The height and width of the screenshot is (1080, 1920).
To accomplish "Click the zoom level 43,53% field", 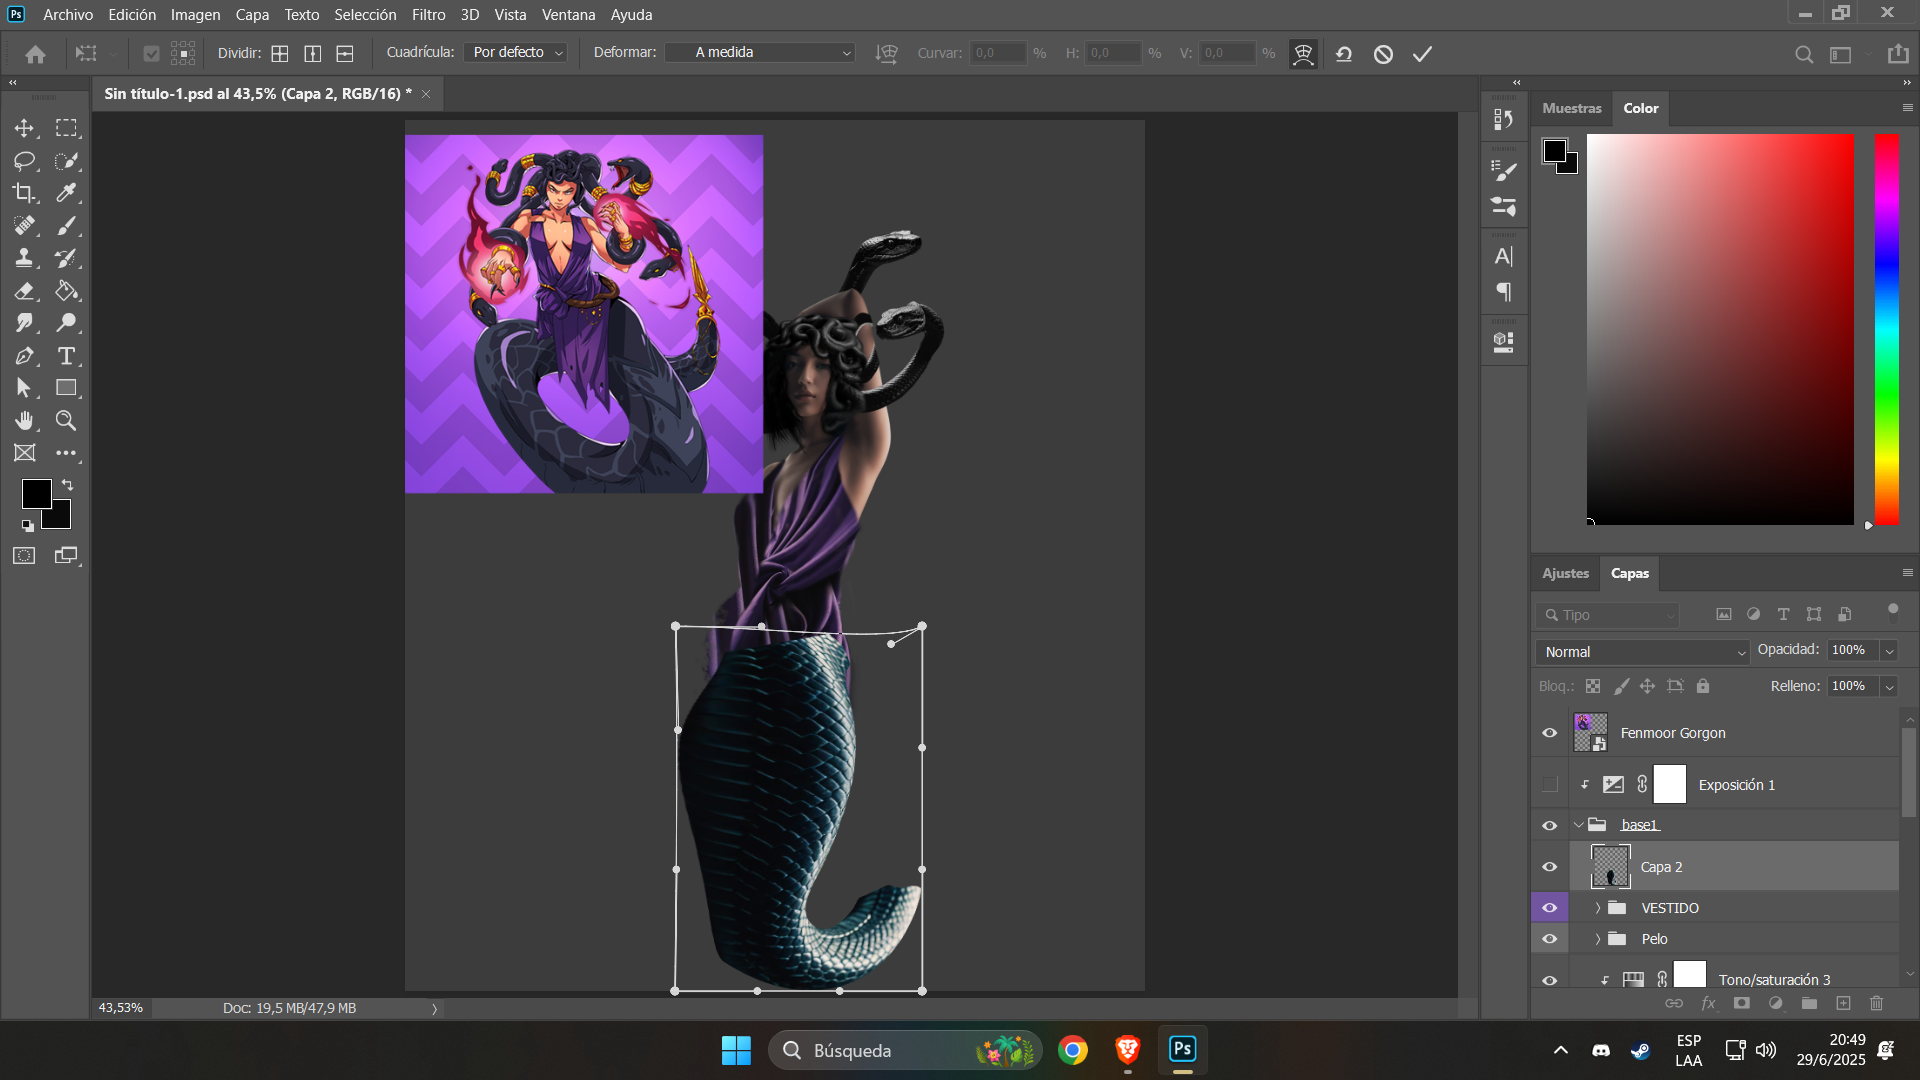I will (121, 1008).
